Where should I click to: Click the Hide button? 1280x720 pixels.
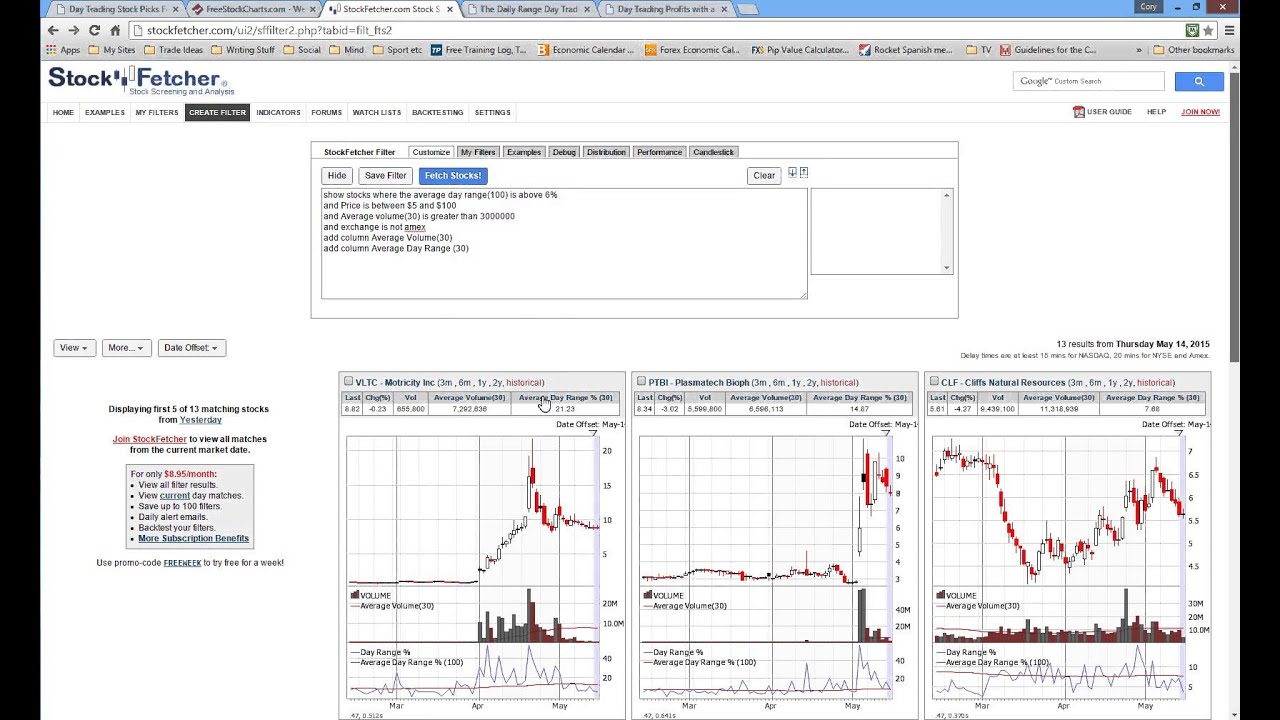pos(337,175)
